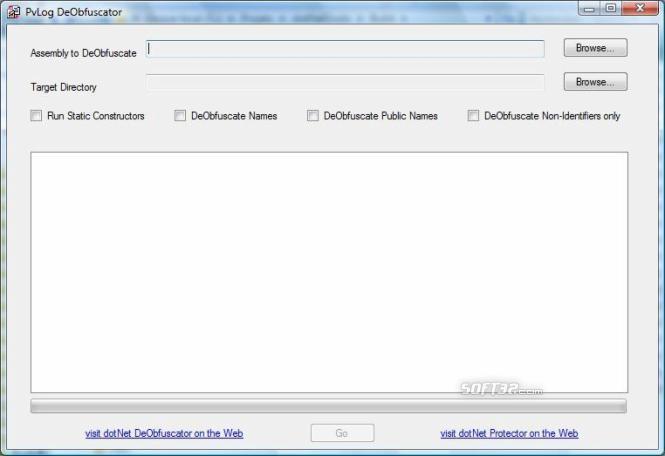Enable Run Static Constructors checkbox
665x456 pixels.
point(36,115)
